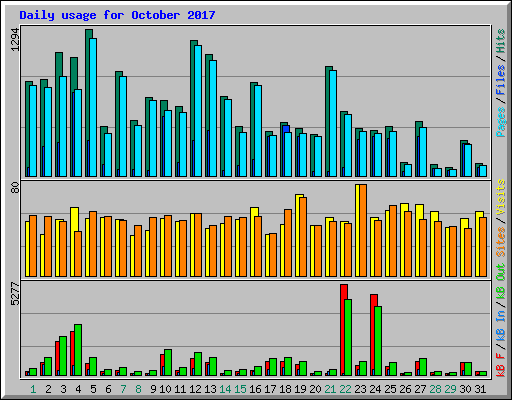512x400 pixels.
Task: Click the 80 axis value on the middle chart
Action: 16,188
